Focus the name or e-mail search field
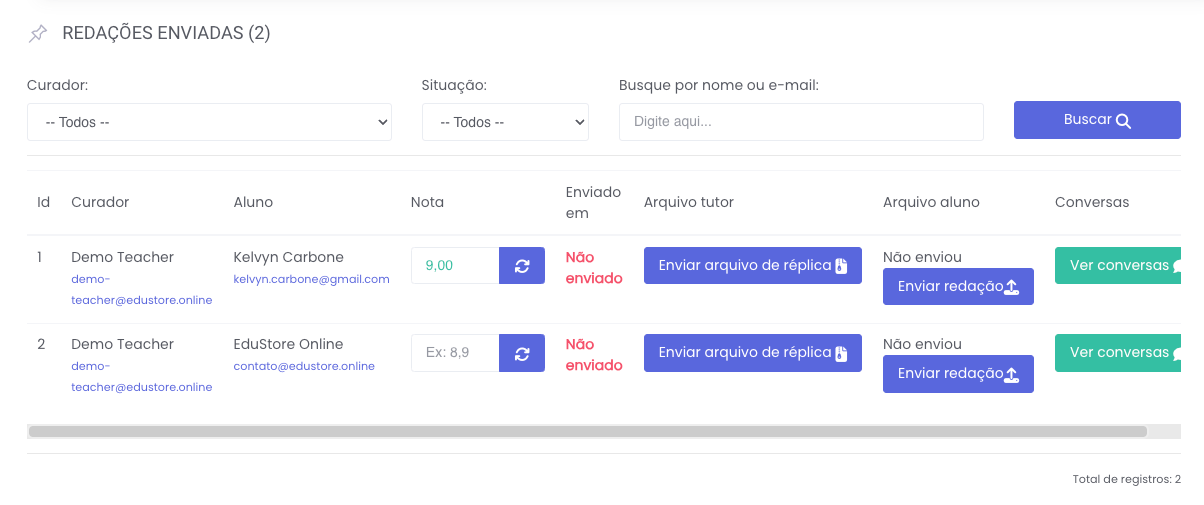The width and height of the screenshot is (1204, 505). point(801,122)
